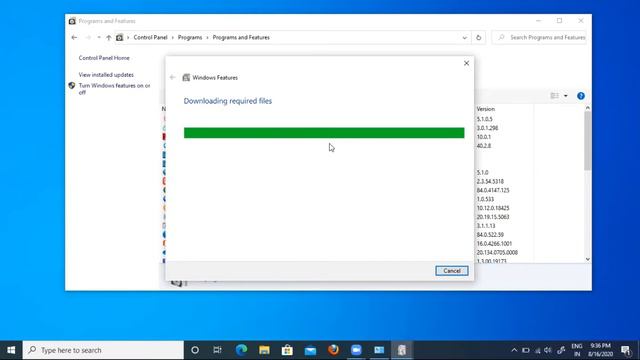
Task: Click the back arrow in Windows Features dialog
Action: (172, 77)
